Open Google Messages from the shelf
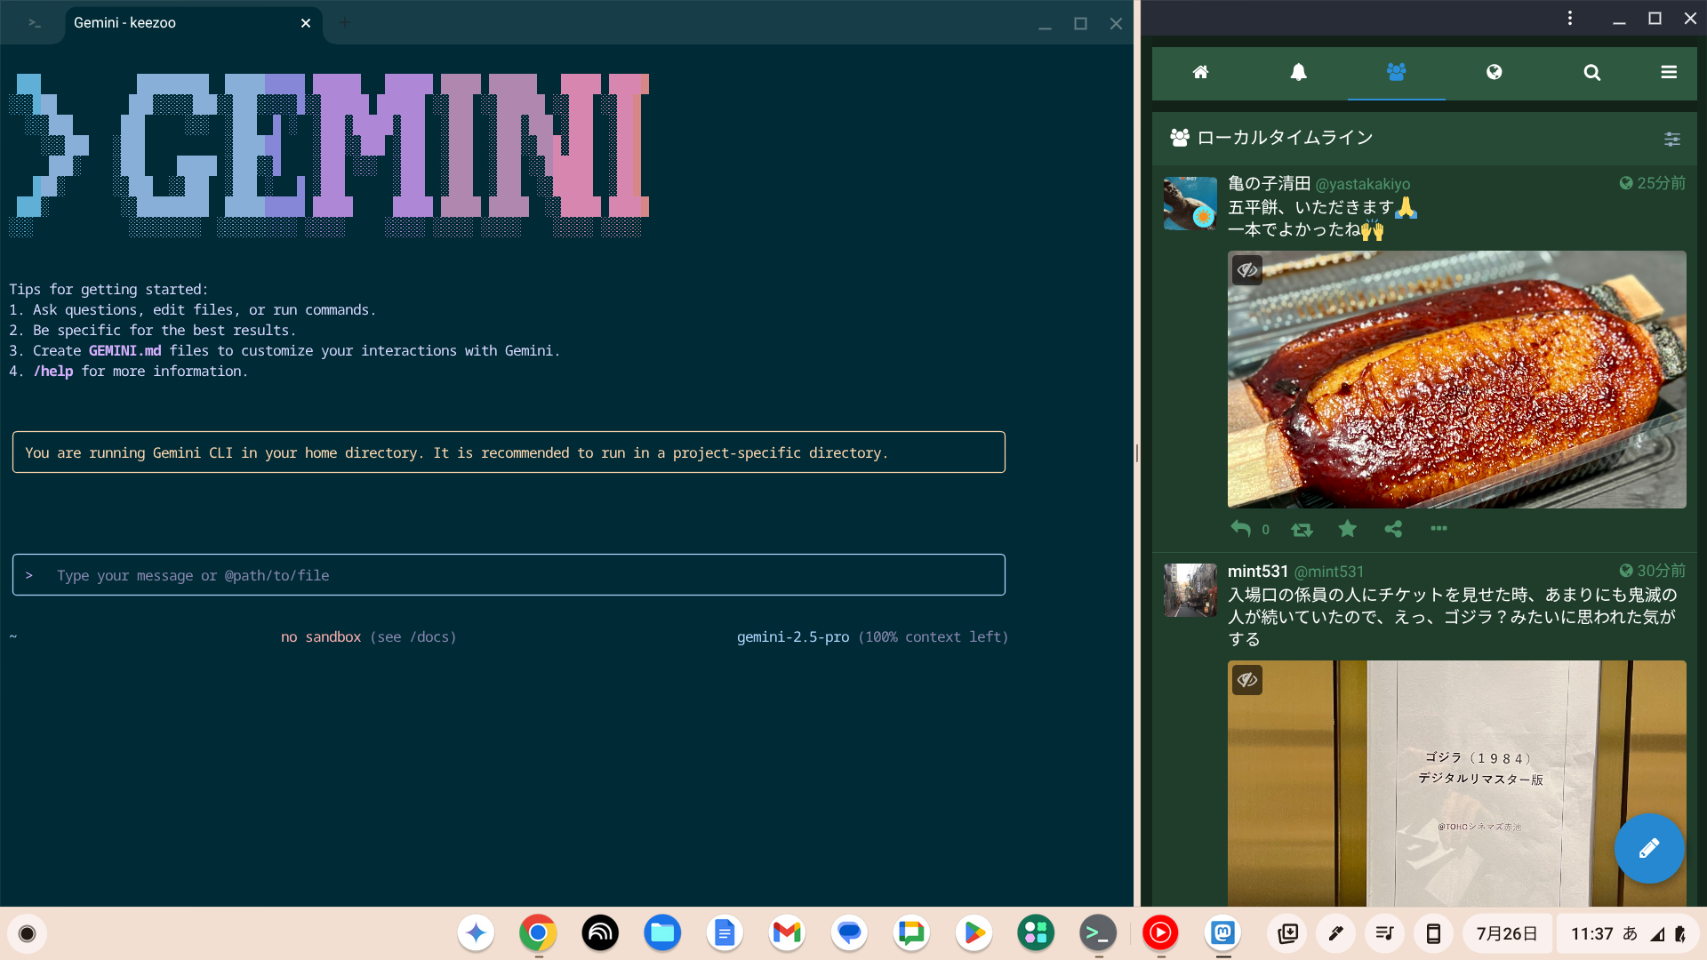Viewport: 1707px width, 960px height. point(849,933)
